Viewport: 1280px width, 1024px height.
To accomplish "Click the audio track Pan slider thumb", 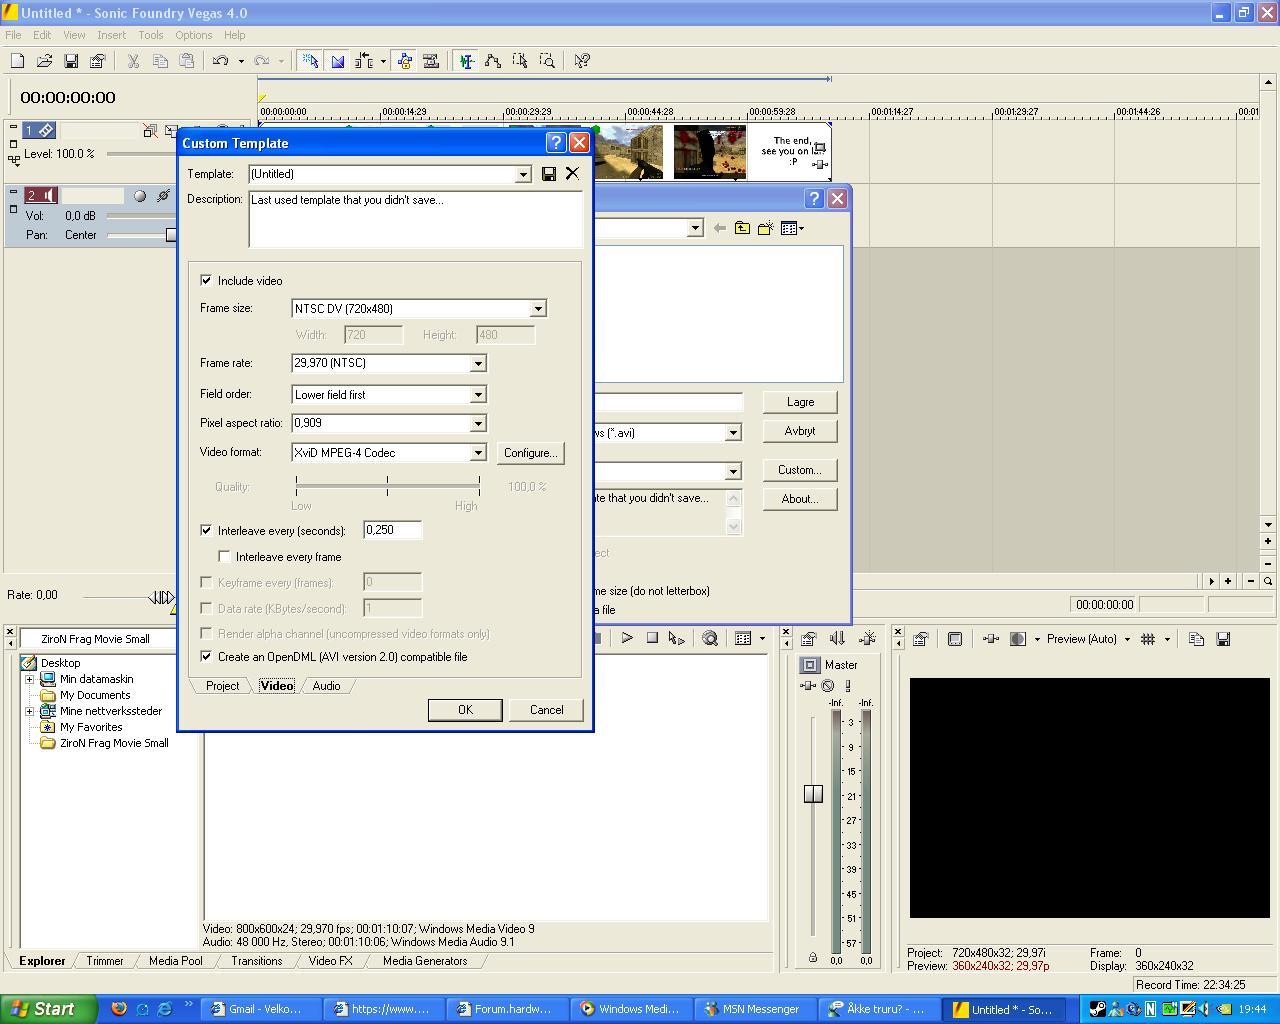I will tap(171, 235).
